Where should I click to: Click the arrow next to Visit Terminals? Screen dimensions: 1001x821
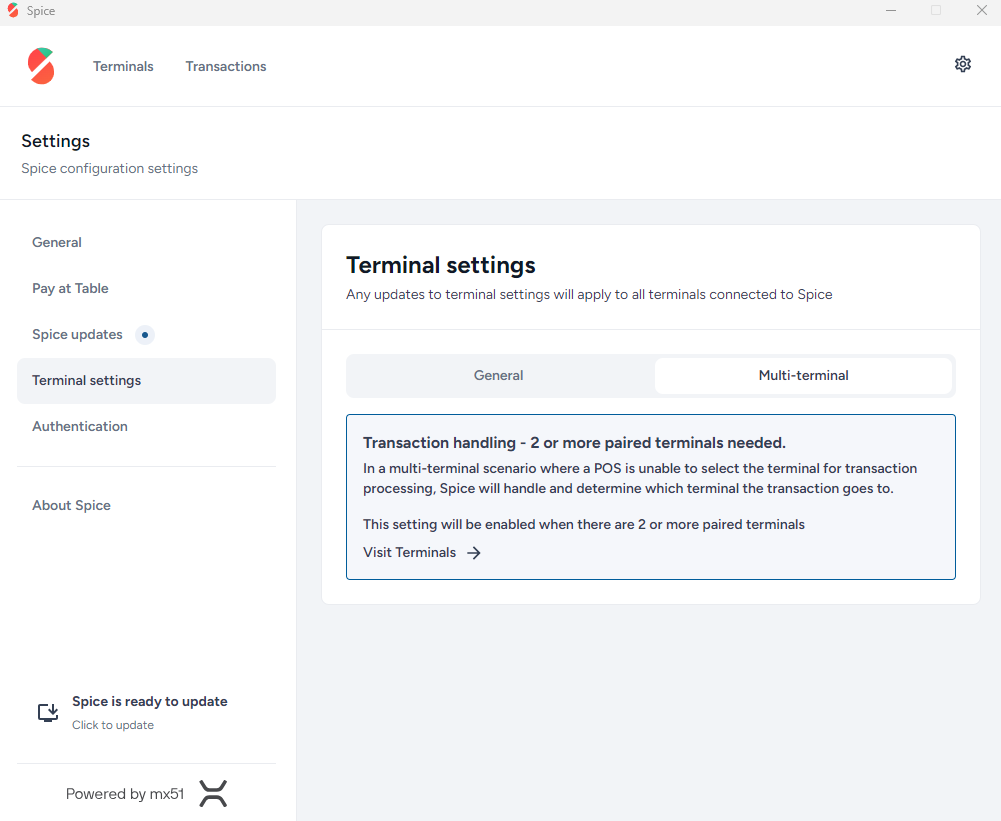[474, 553]
